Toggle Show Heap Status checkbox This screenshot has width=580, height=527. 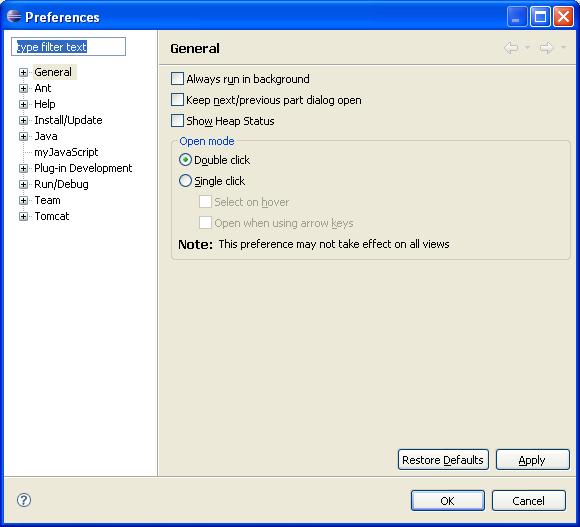[x=178, y=121]
